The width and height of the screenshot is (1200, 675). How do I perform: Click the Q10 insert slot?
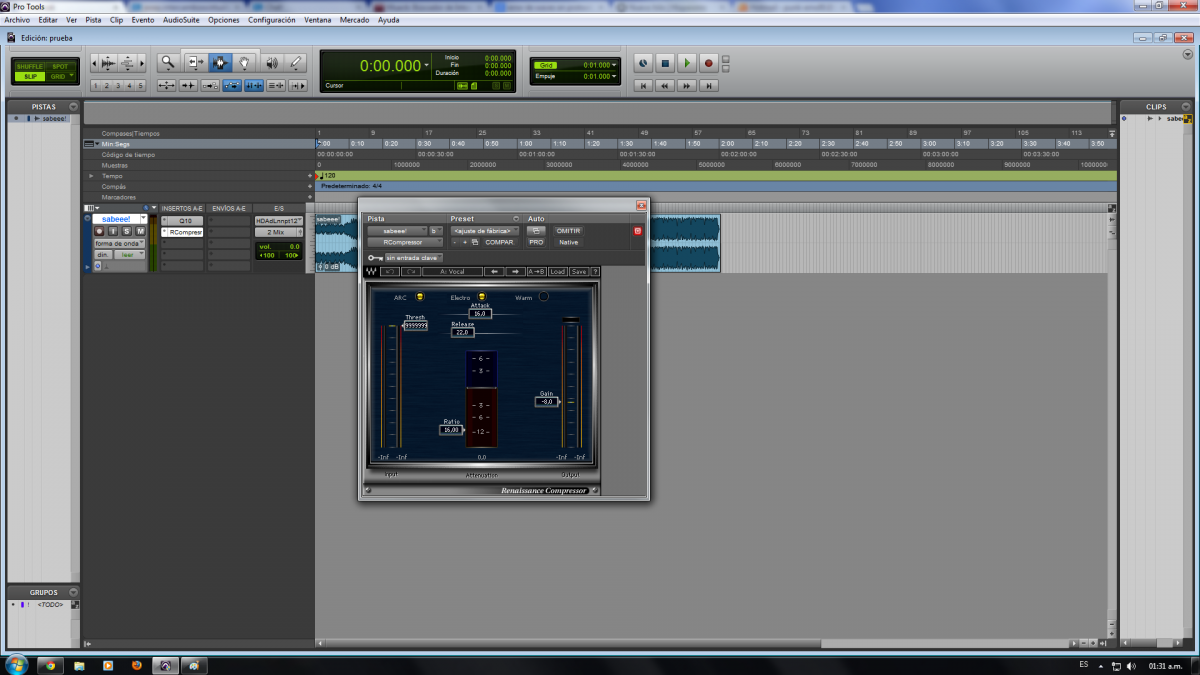pos(185,220)
